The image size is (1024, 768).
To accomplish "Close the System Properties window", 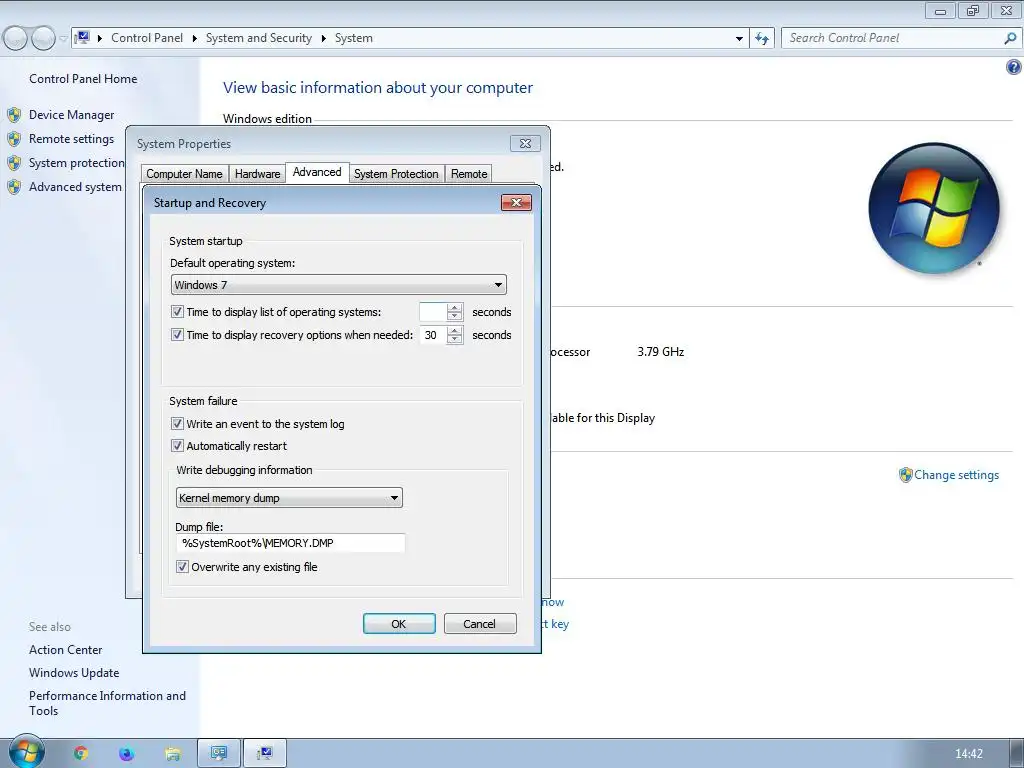I will click(525, 144).
